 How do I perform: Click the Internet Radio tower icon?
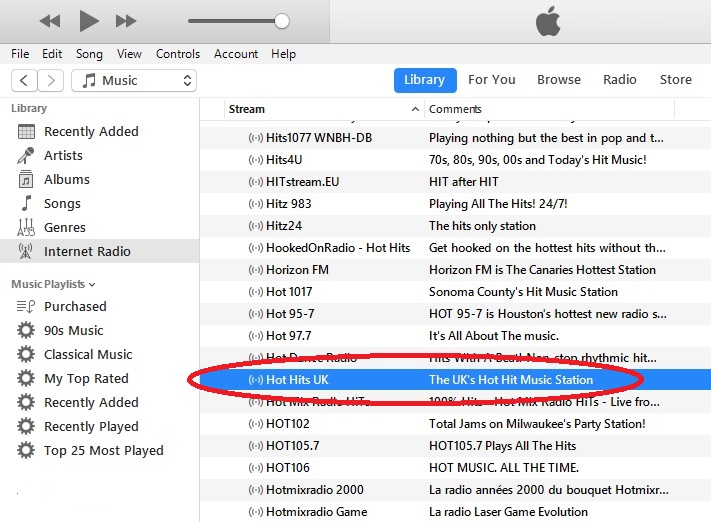[x=26, y=251]
